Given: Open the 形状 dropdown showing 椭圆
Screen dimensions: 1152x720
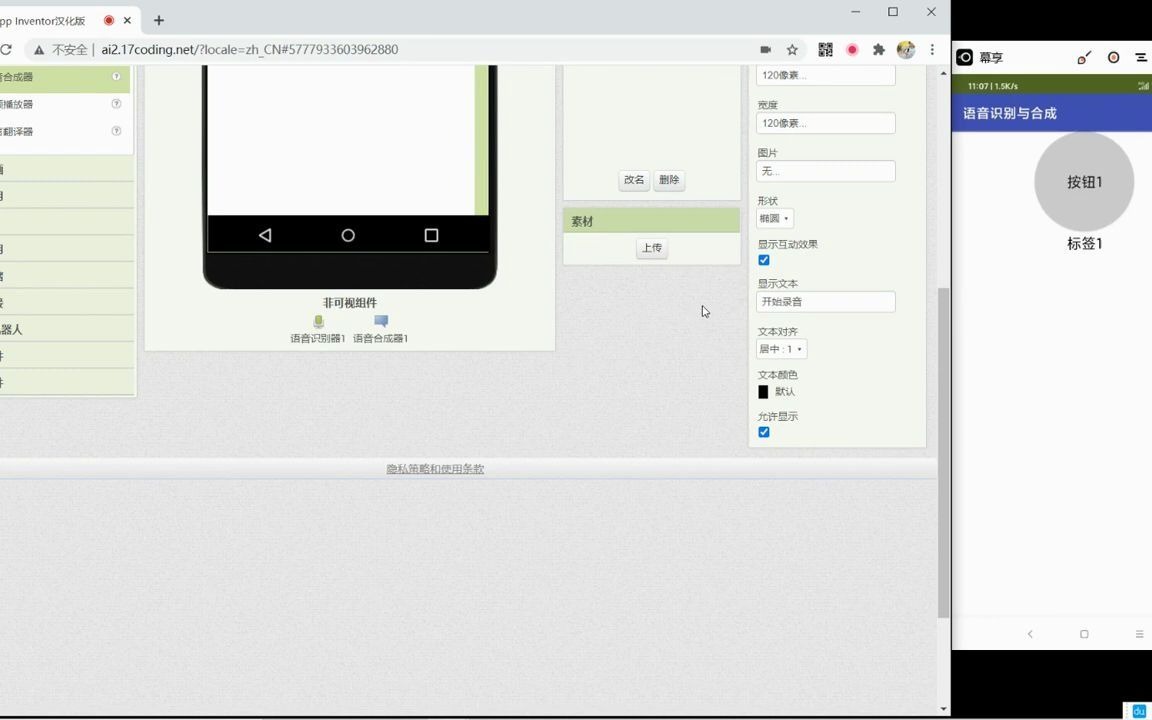Looking at the screenshot, I should [x=775, y=218].
